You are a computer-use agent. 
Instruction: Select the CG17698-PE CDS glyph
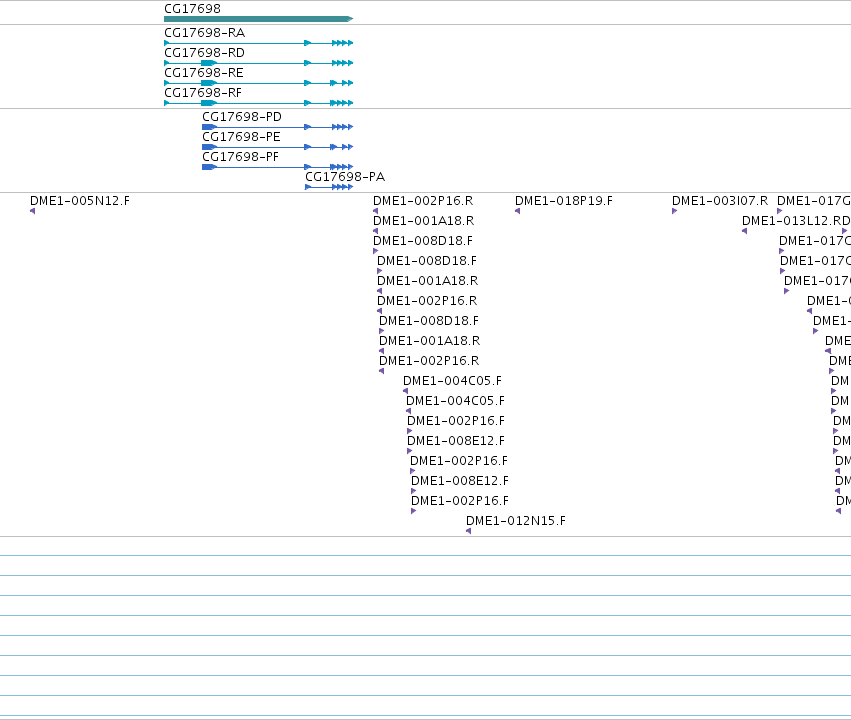(277, 147)
